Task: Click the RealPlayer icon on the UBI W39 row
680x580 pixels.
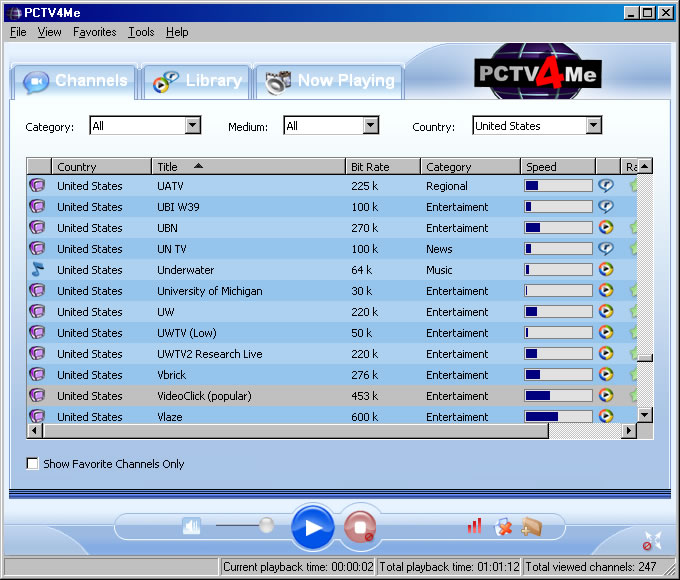Action: 605,206
